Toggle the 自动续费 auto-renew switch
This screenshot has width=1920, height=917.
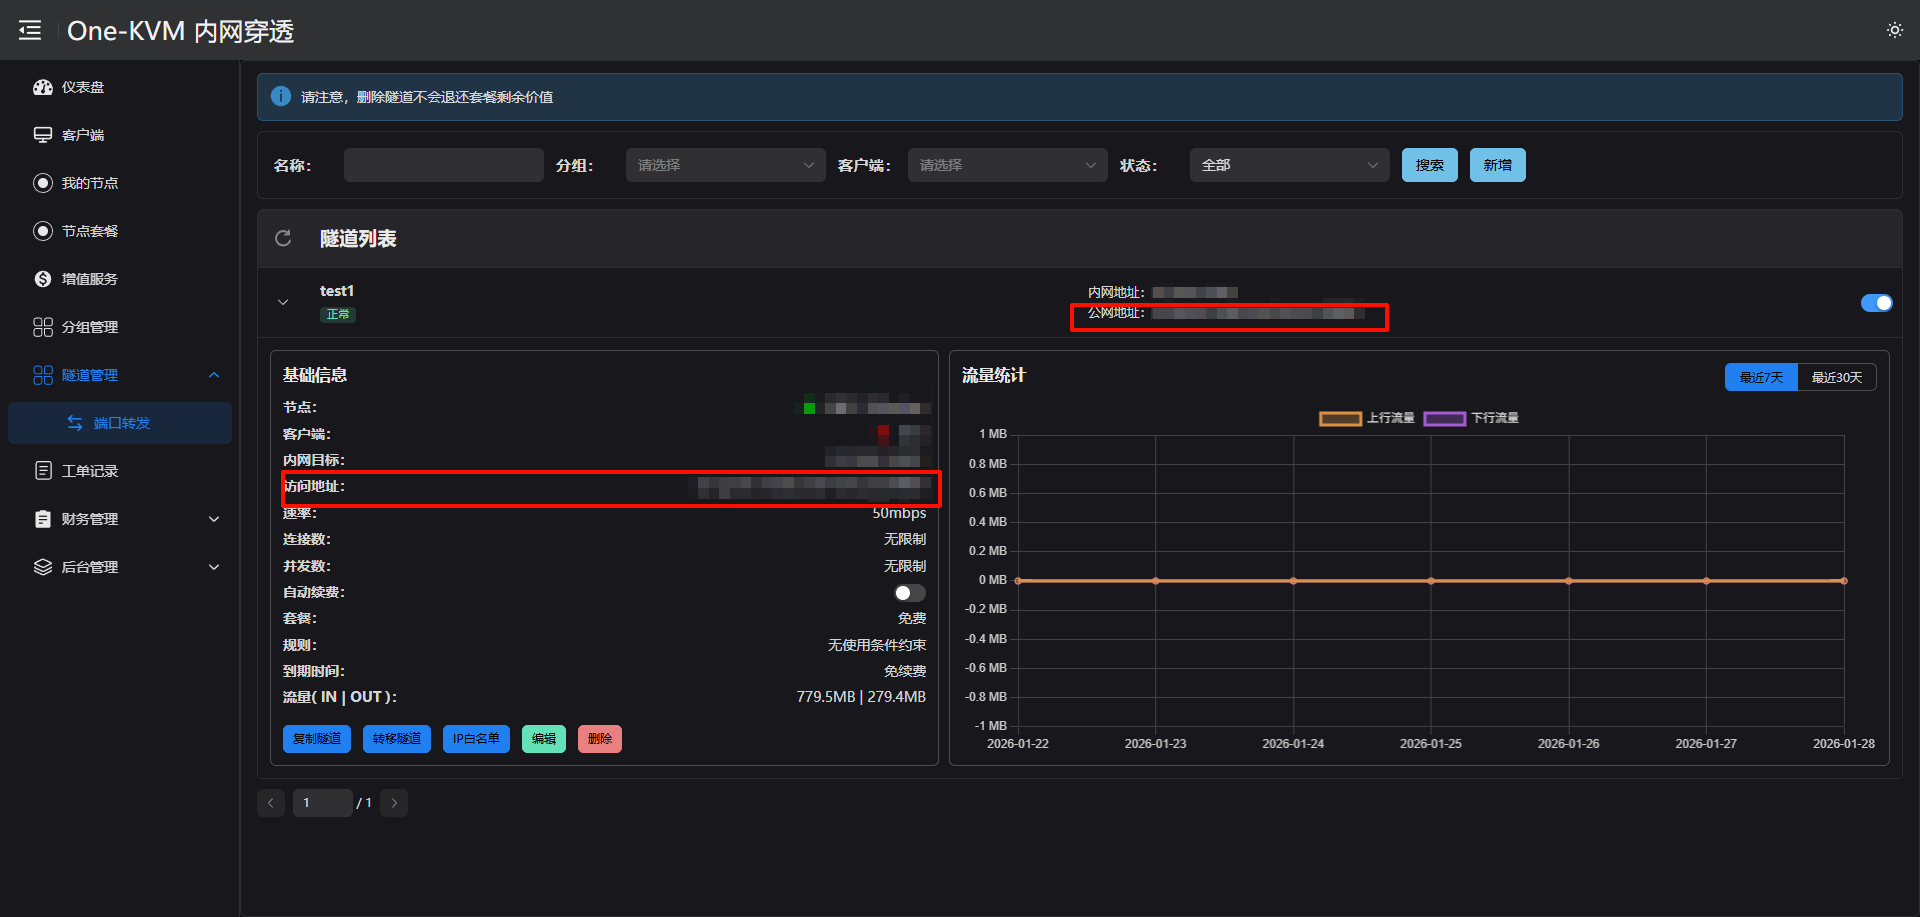(909, 593)
